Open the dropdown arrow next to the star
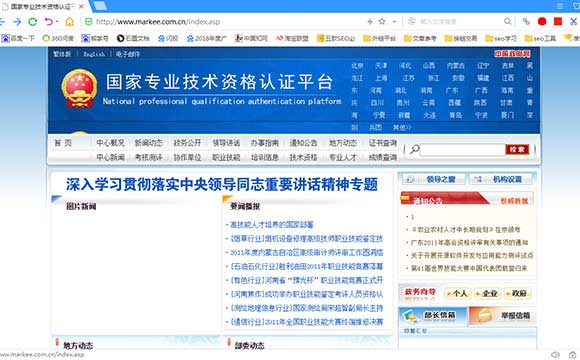The width and height of the screenshot is (580, 360). (394, 22)
